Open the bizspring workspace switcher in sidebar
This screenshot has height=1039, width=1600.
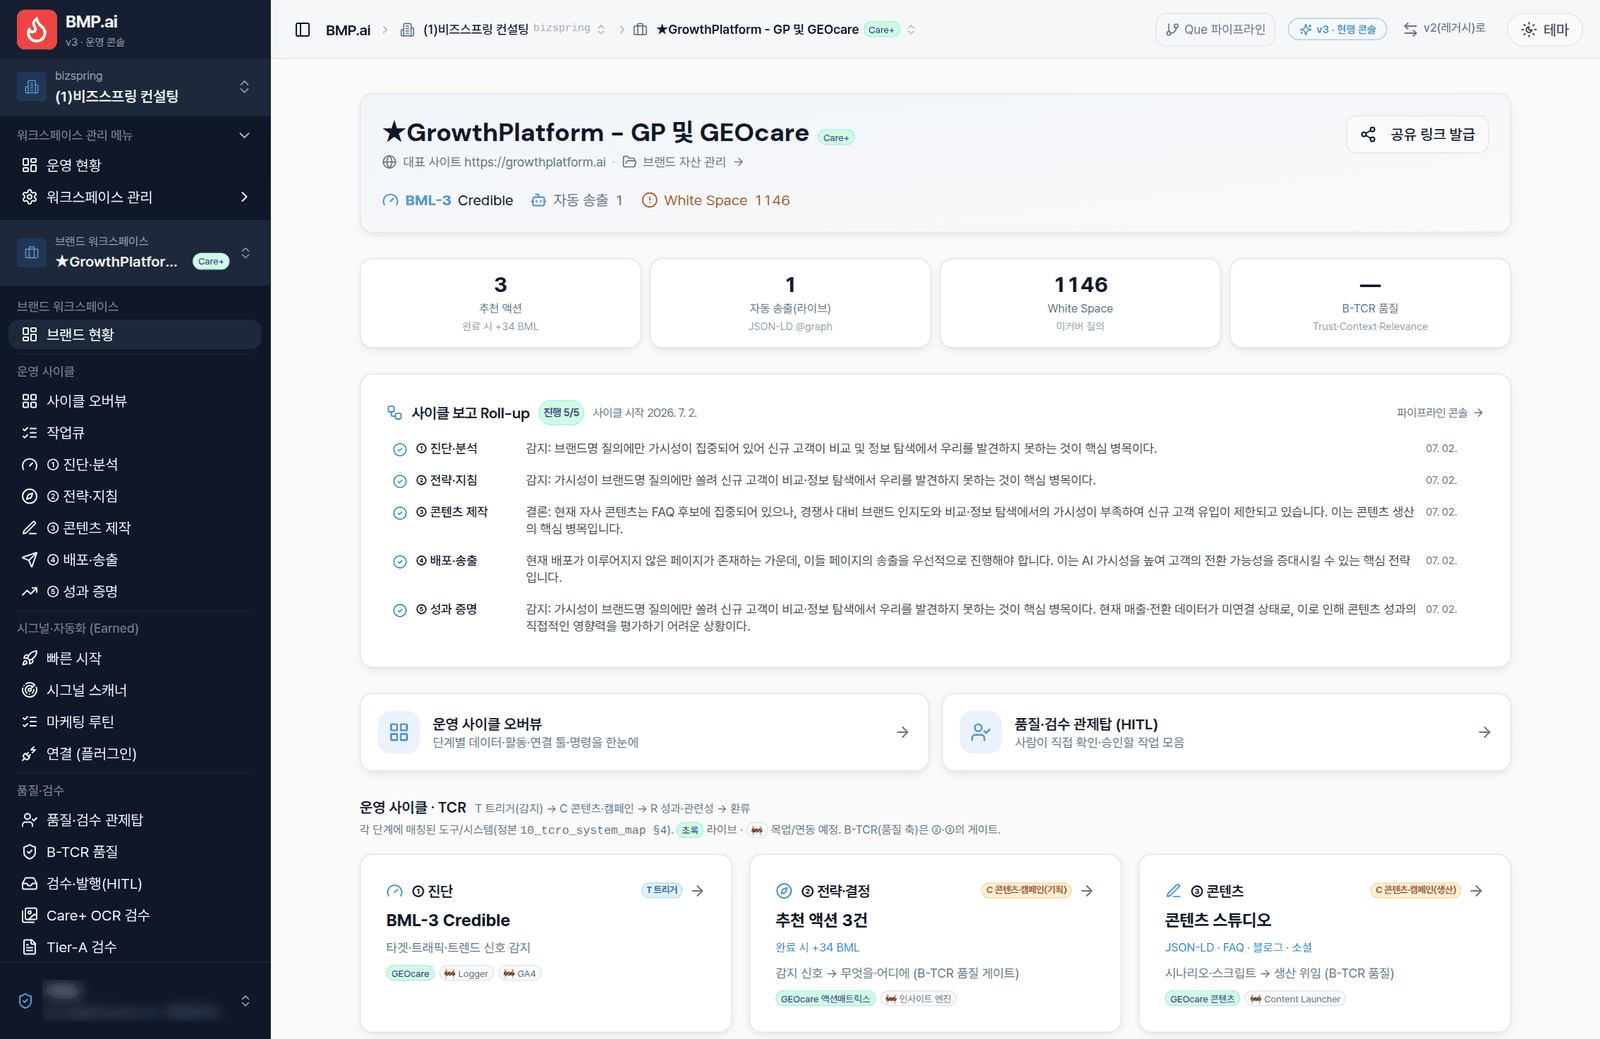coord(135,87)
